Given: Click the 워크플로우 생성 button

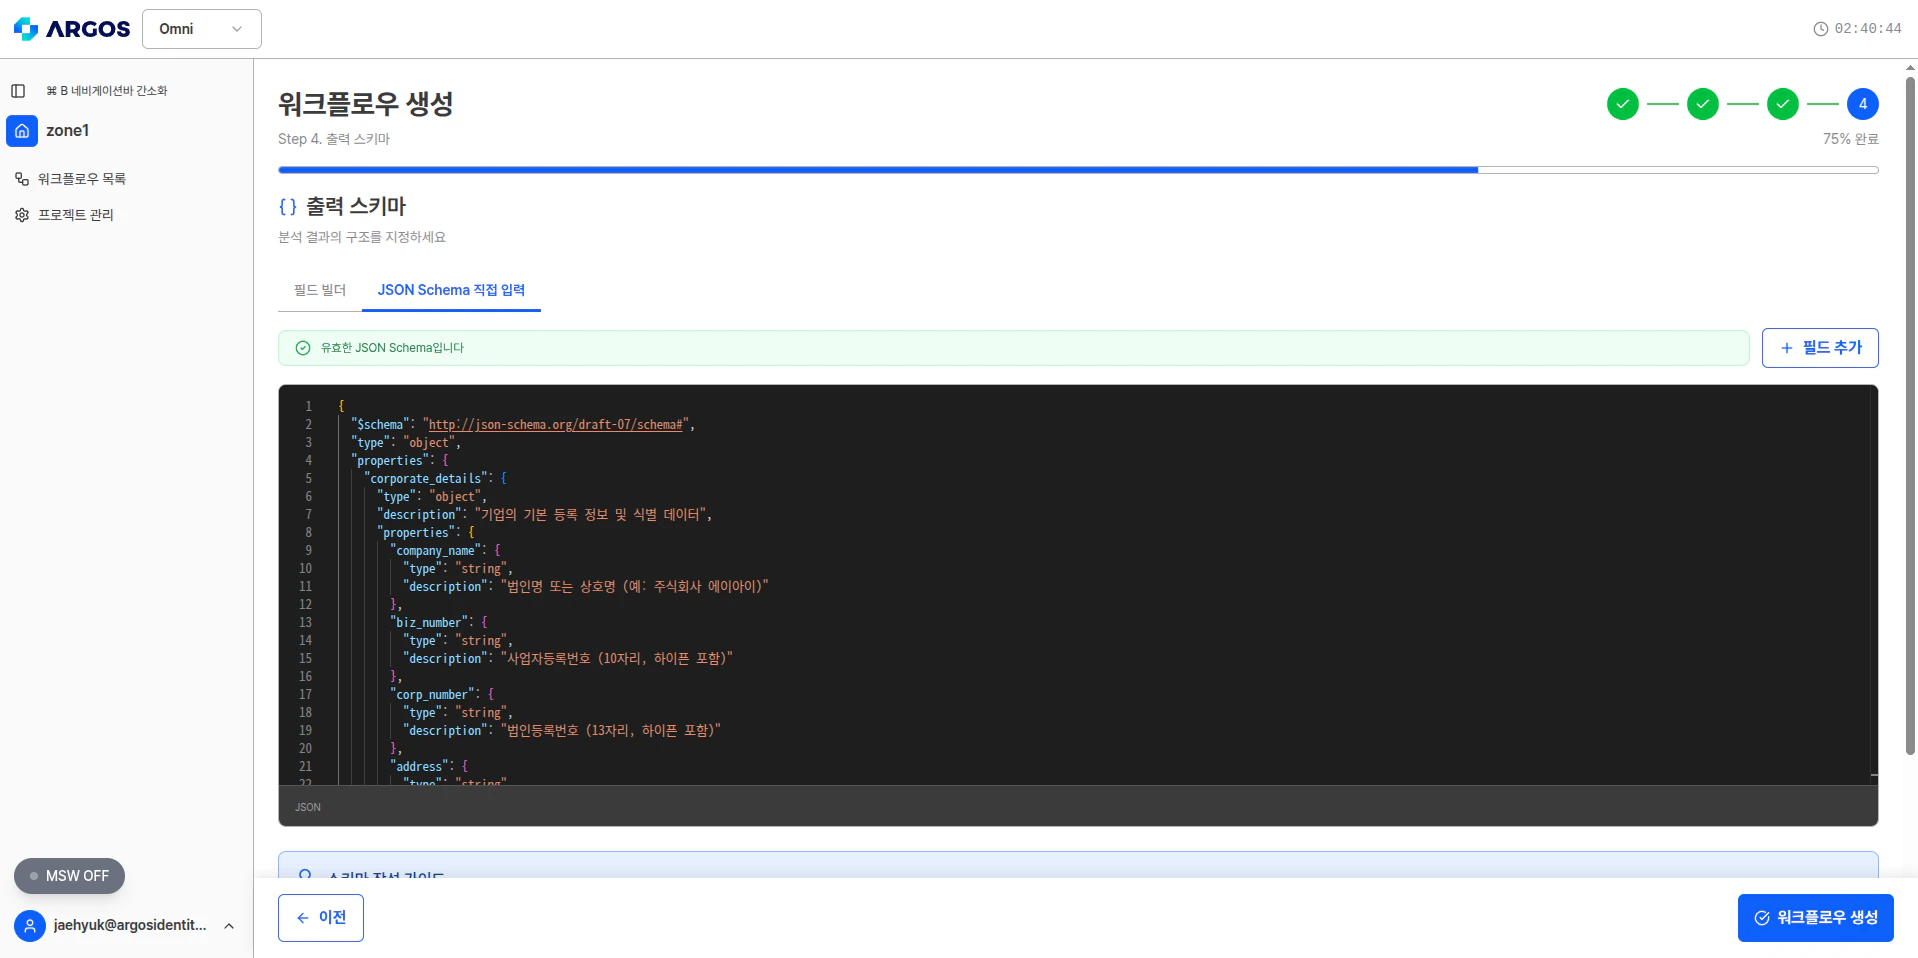Looking at the screenshot, I should click(1816, 918).
